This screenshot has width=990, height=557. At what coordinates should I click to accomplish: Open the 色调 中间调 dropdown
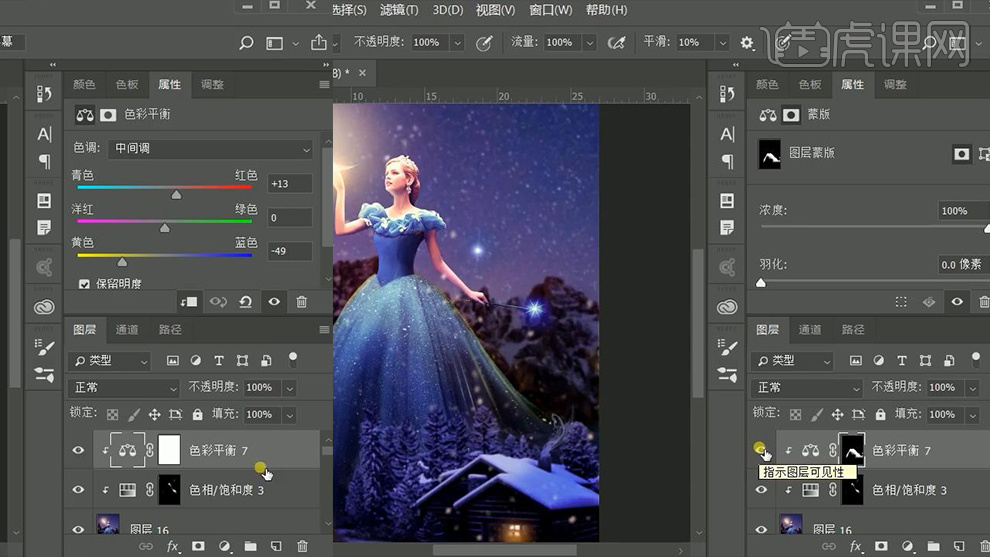[211, 148]
